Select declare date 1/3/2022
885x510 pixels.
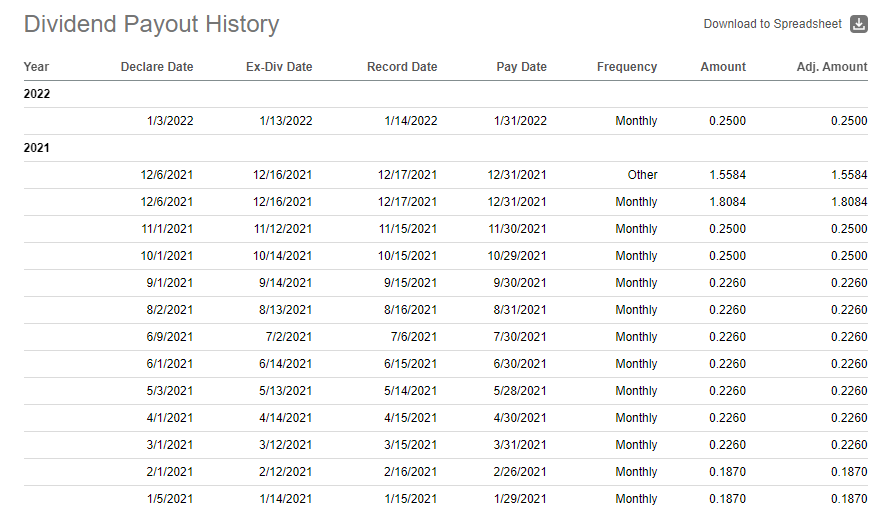click(170, 121)
